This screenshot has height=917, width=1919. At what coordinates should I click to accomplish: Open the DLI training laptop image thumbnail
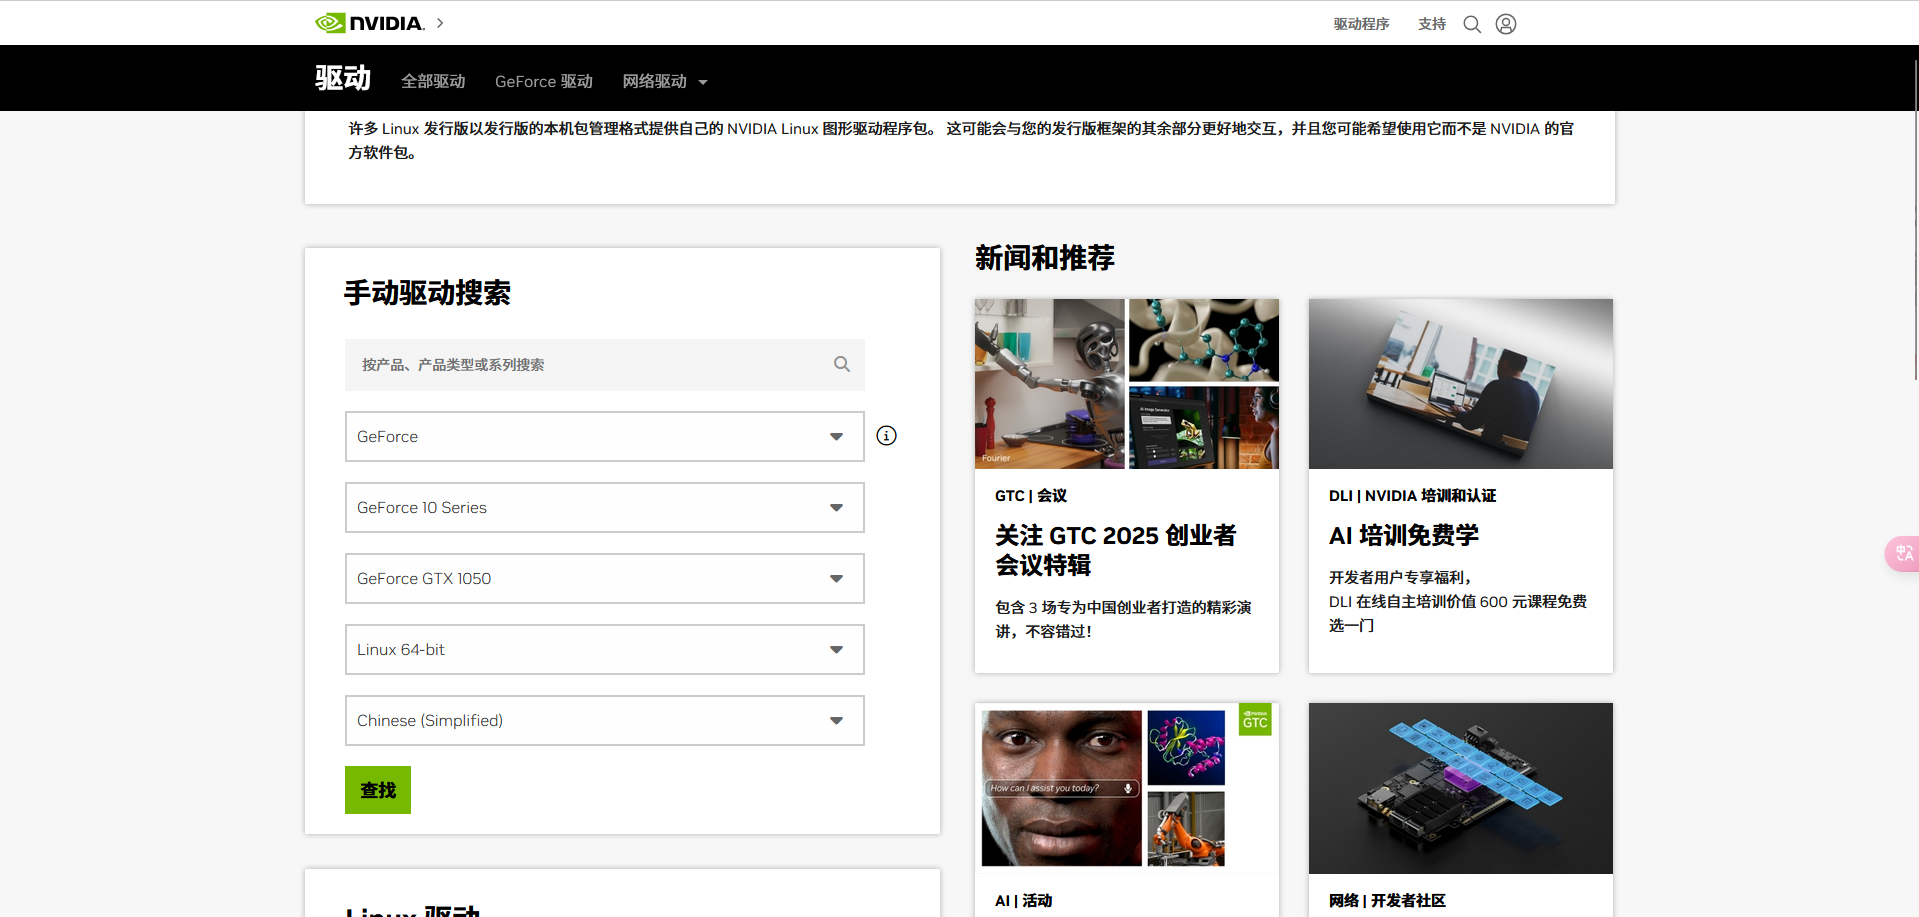pyautogui.click(x=1461, y=384)
